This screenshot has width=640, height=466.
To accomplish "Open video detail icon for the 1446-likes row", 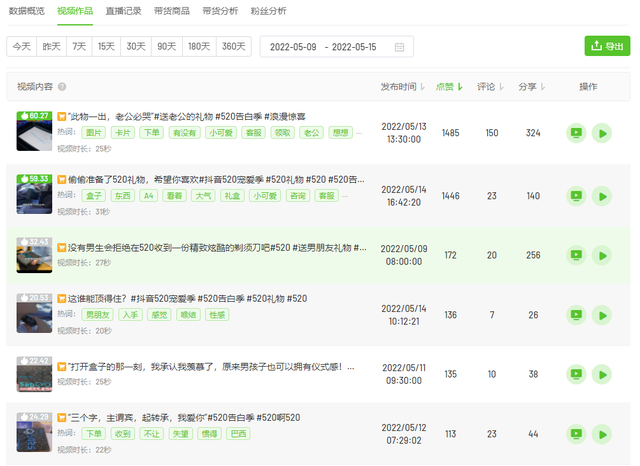I will (x=575, y=196).
